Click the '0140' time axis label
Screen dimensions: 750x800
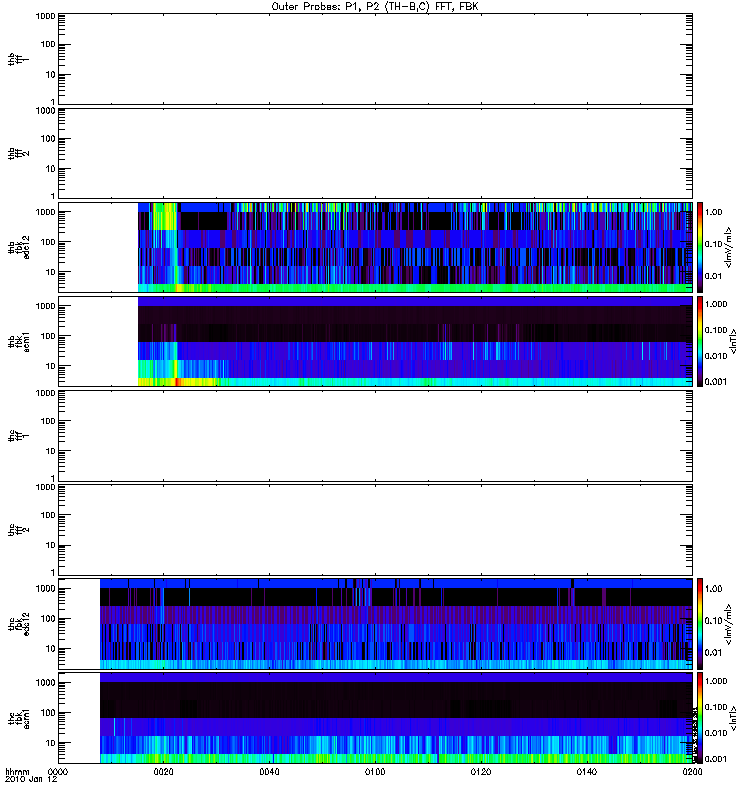pos(587,772)
